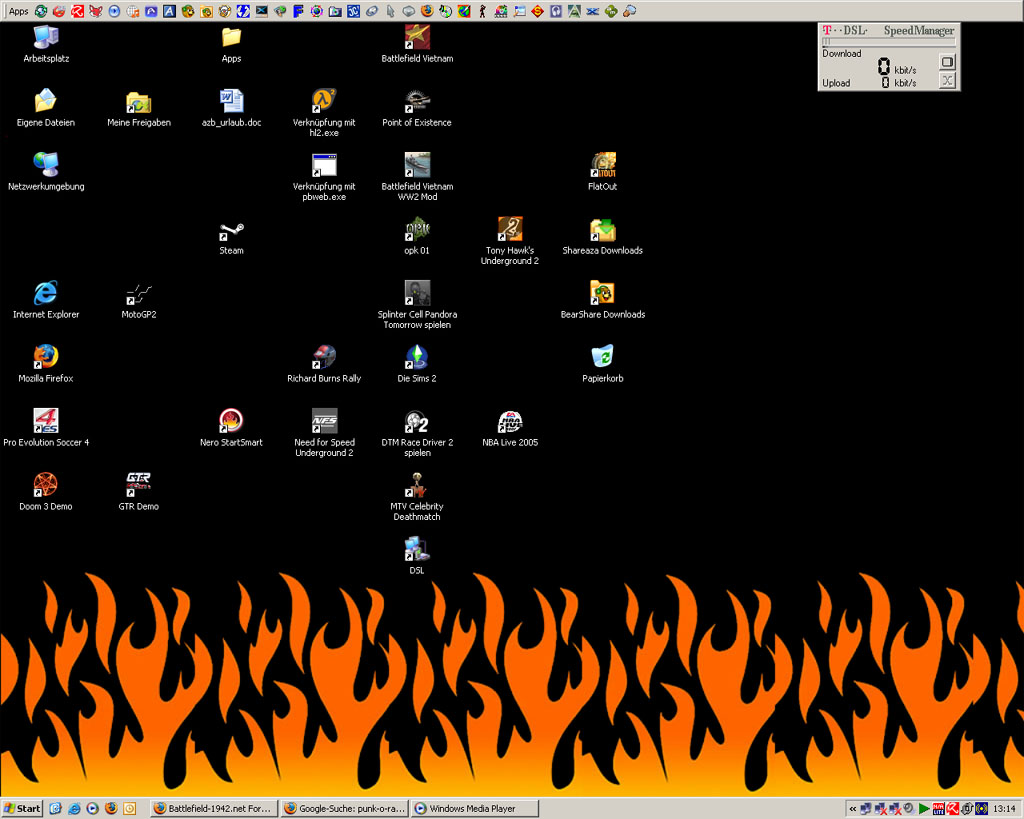
Task: Switch to Windows Media Player taskbar button
Action: [475, 809]
